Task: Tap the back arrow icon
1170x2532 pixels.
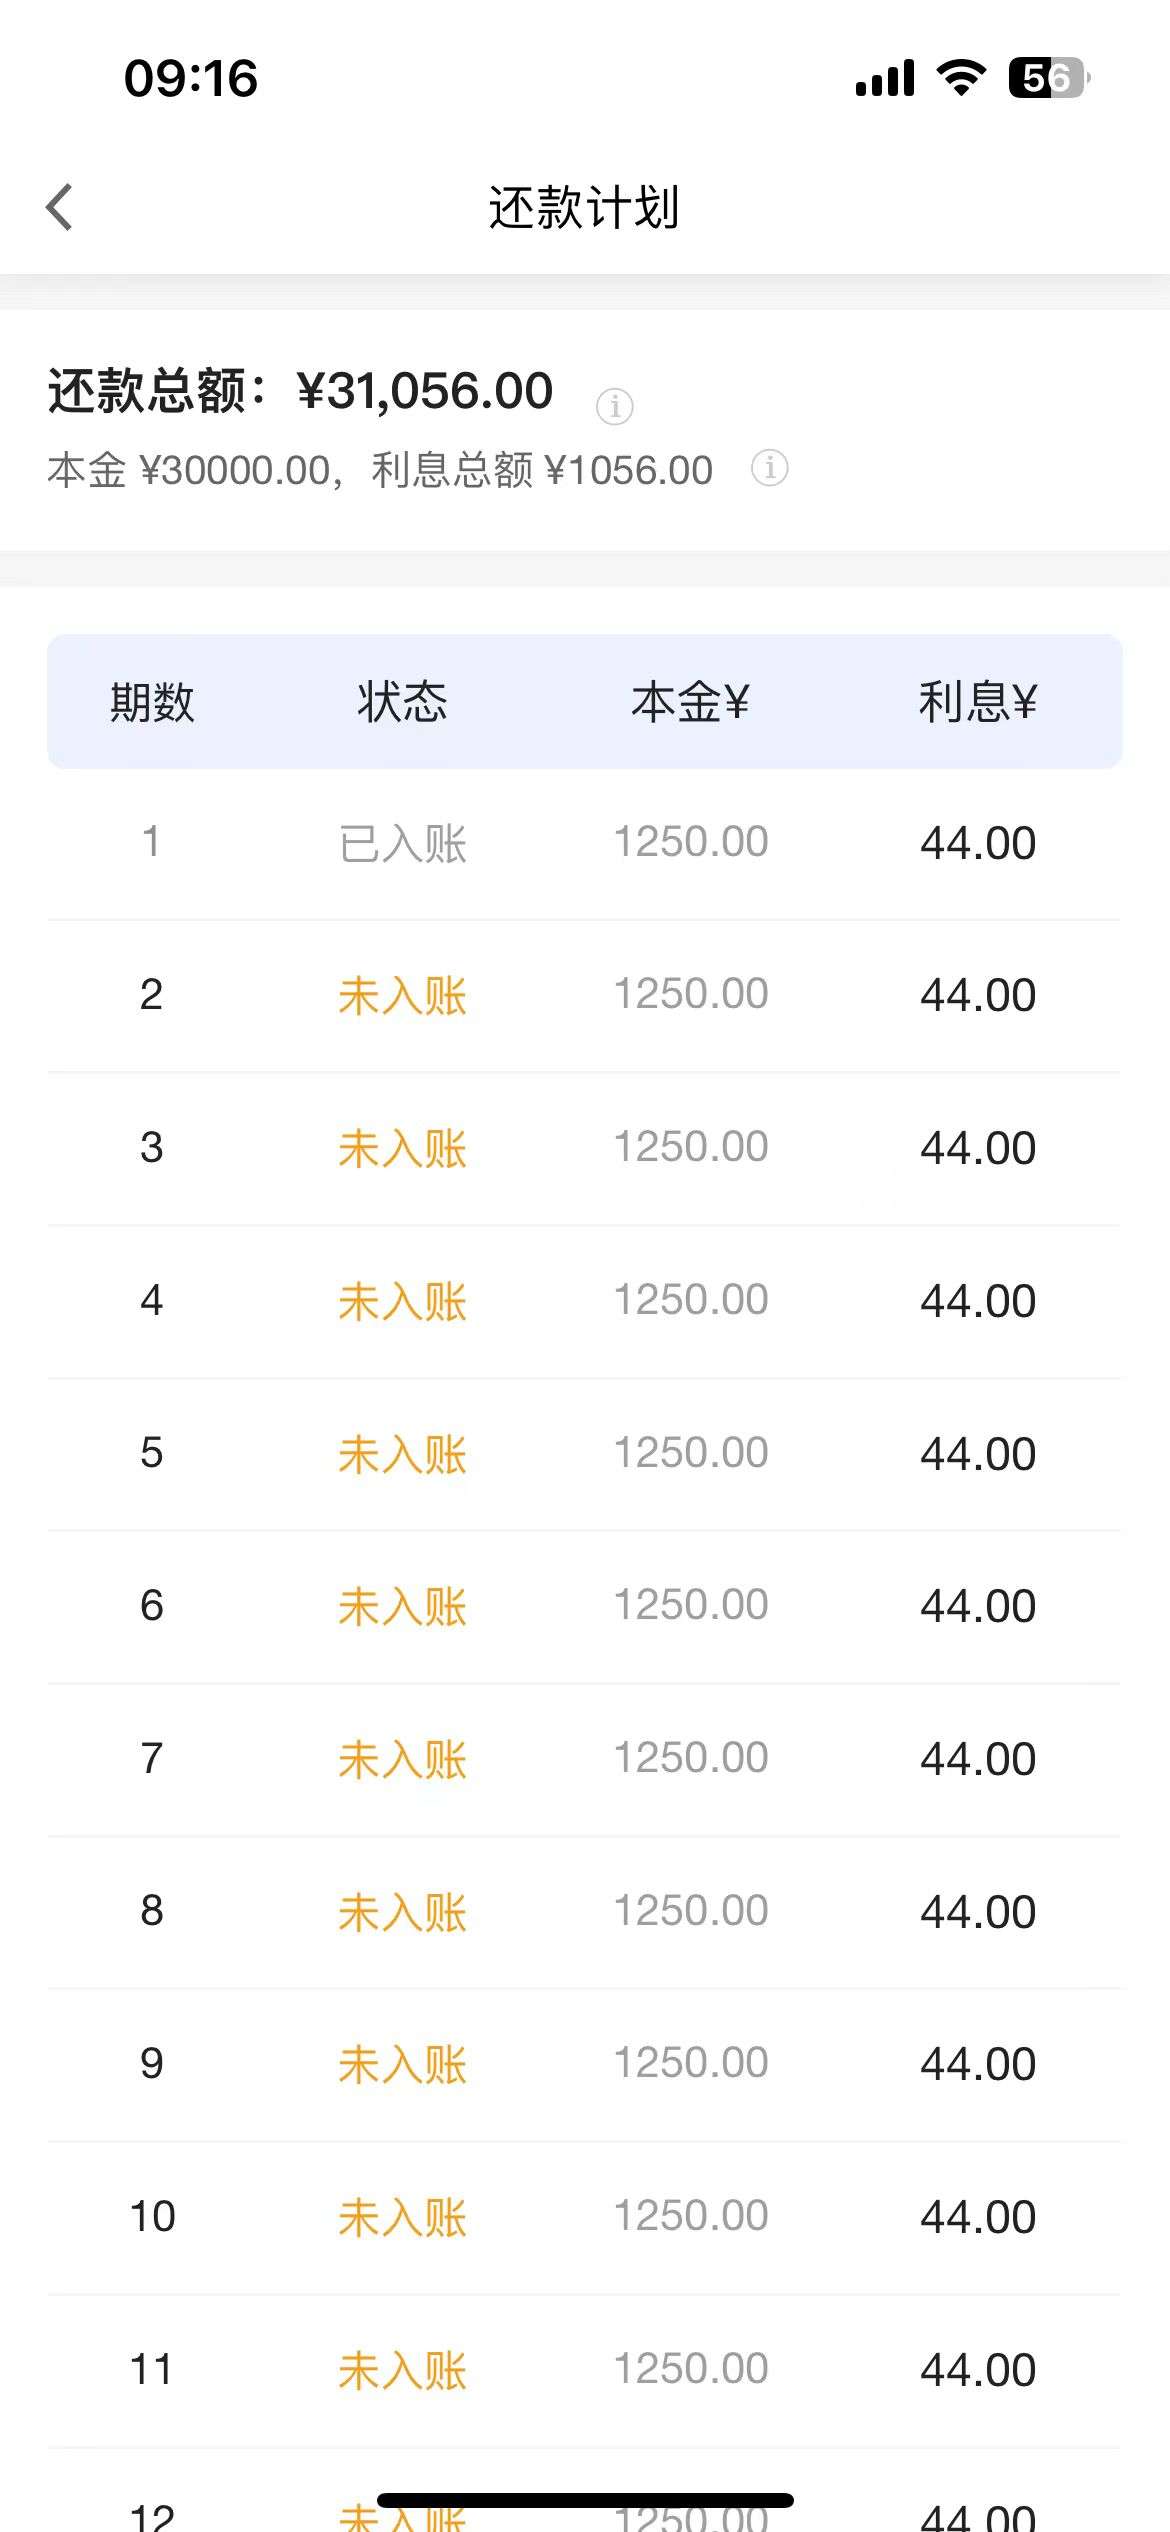Action: click(x=60, y=207)
